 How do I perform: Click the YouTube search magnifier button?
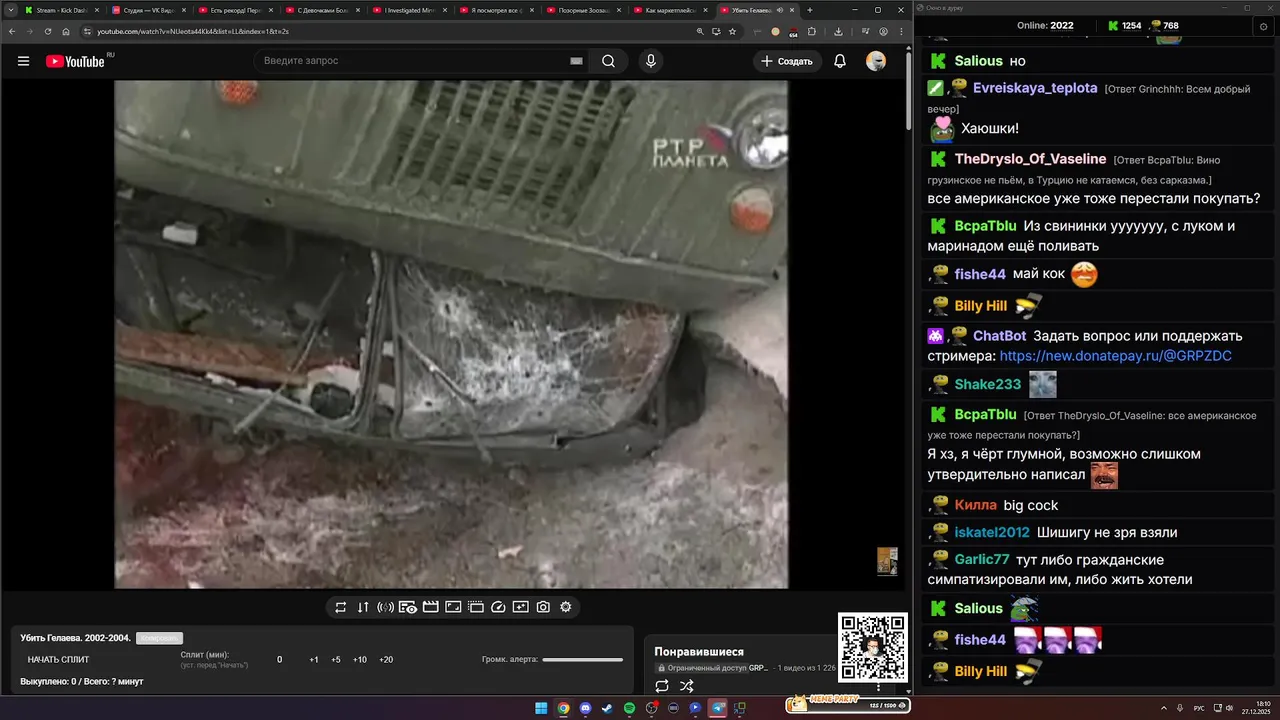608,61
